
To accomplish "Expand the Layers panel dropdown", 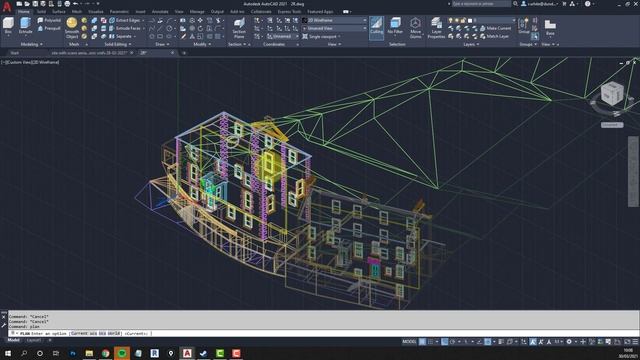I will (471, 44).
